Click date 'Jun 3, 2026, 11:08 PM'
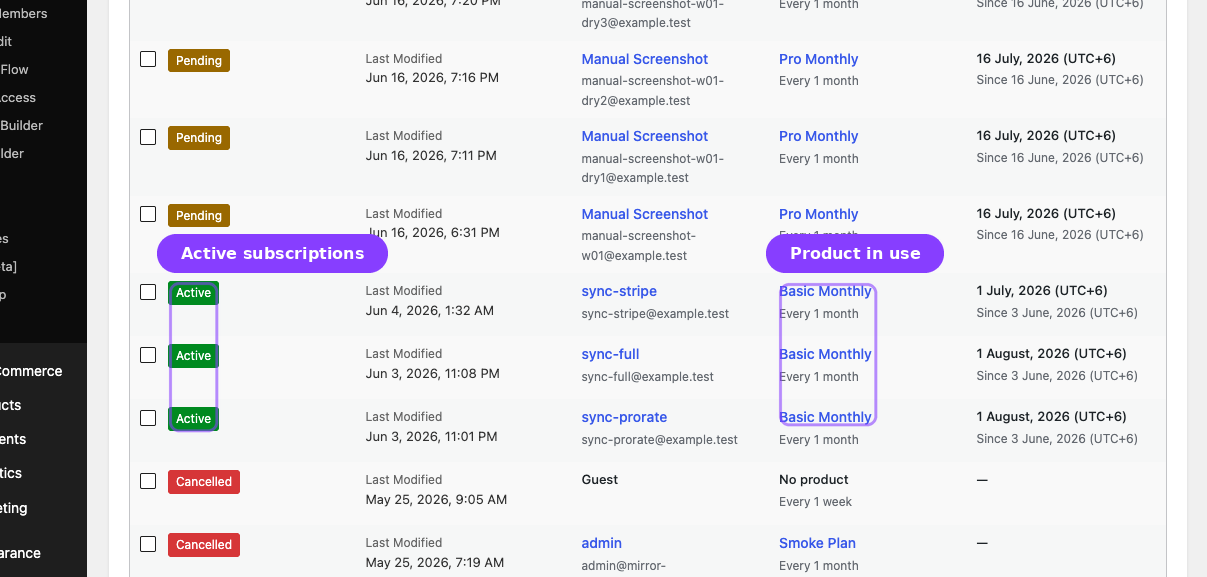1207x577 pixels. (x=433, y=373)
